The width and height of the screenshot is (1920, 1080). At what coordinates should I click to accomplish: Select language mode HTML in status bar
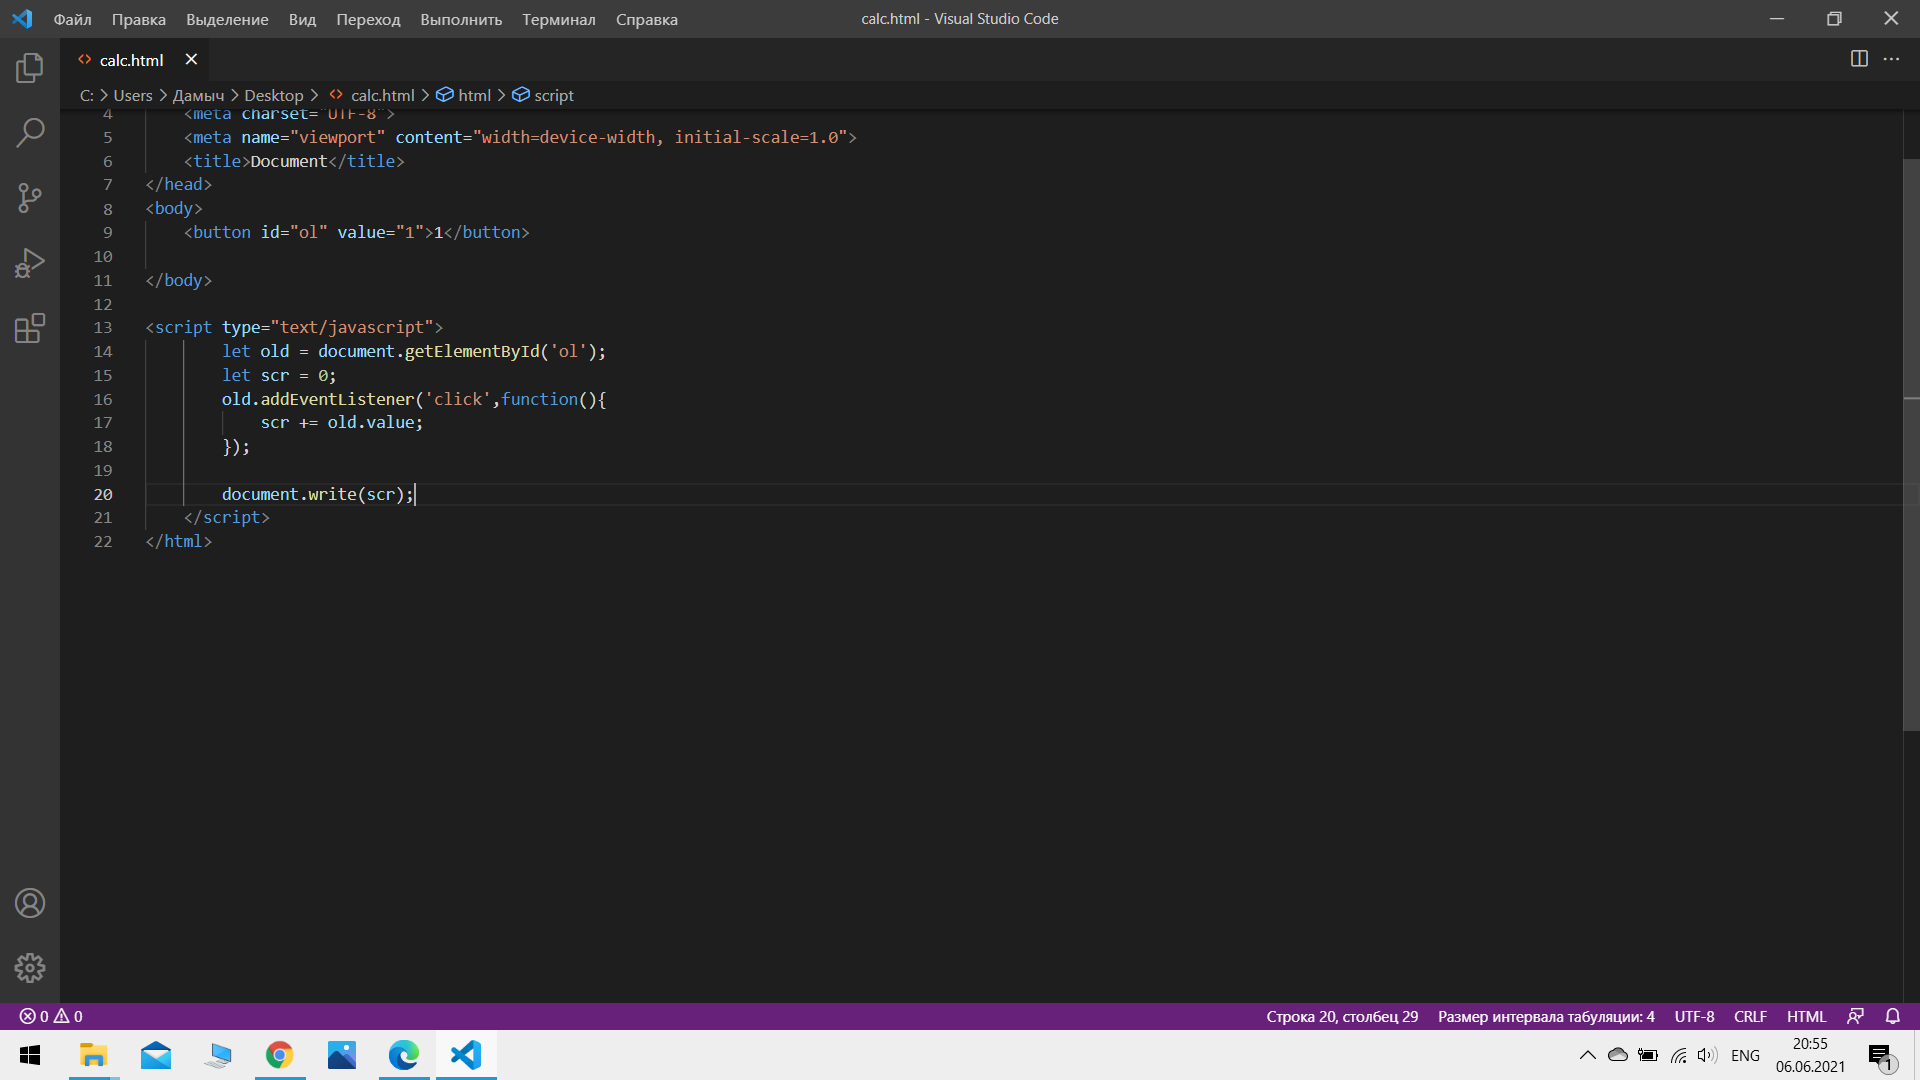coord(1806,1016)
